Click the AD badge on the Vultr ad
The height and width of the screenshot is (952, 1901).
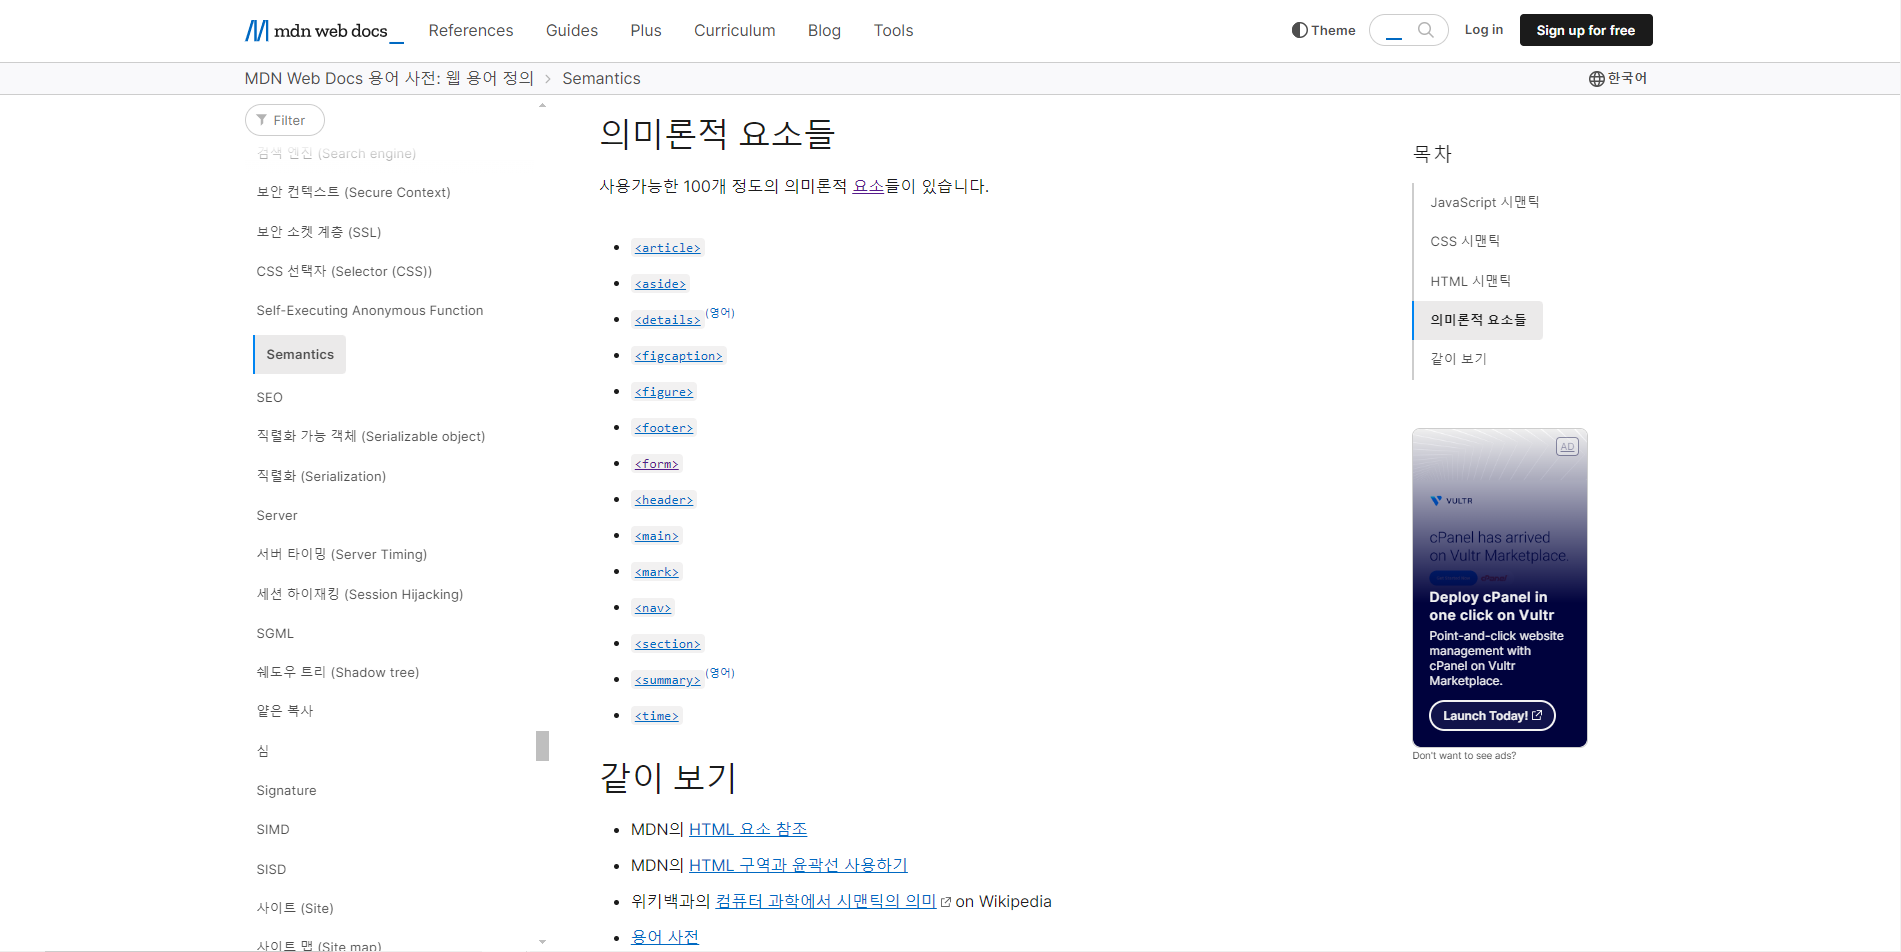1567,447
